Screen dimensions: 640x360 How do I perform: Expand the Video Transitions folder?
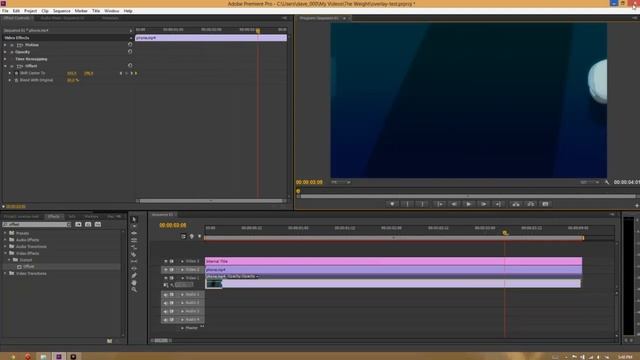pos(5,273)
